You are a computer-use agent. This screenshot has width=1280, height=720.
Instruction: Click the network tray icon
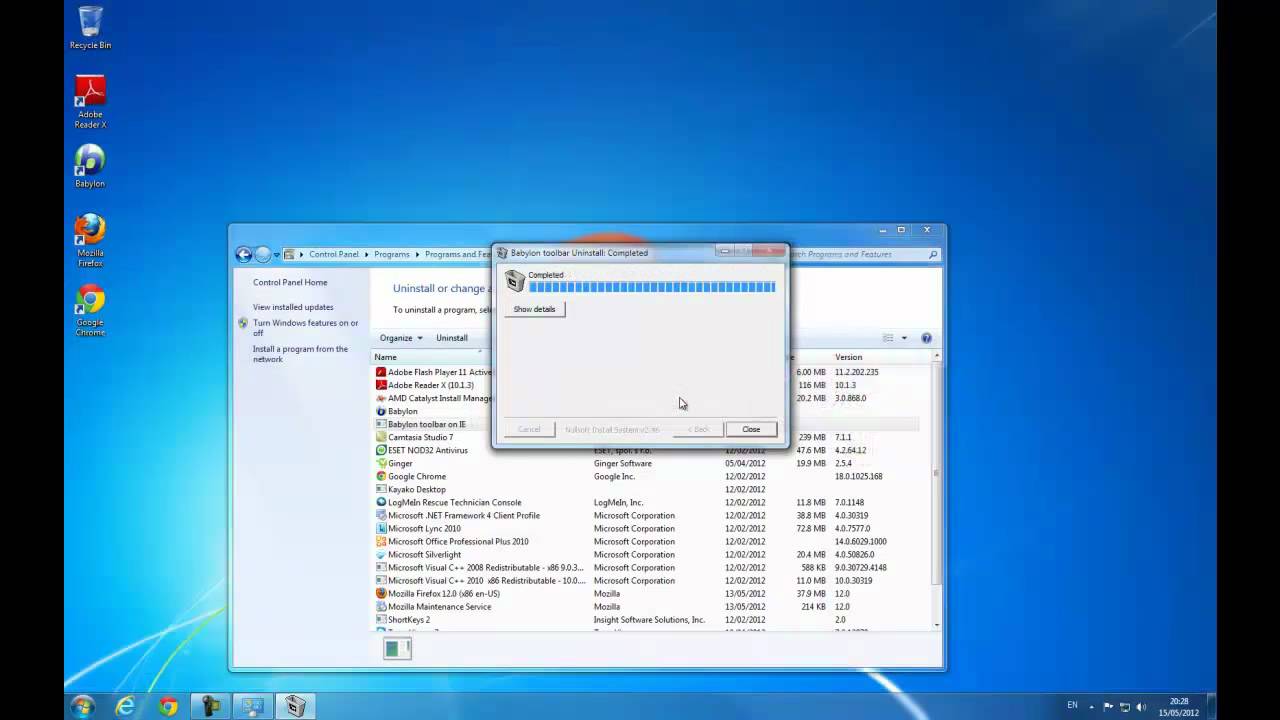[1125, 707]
